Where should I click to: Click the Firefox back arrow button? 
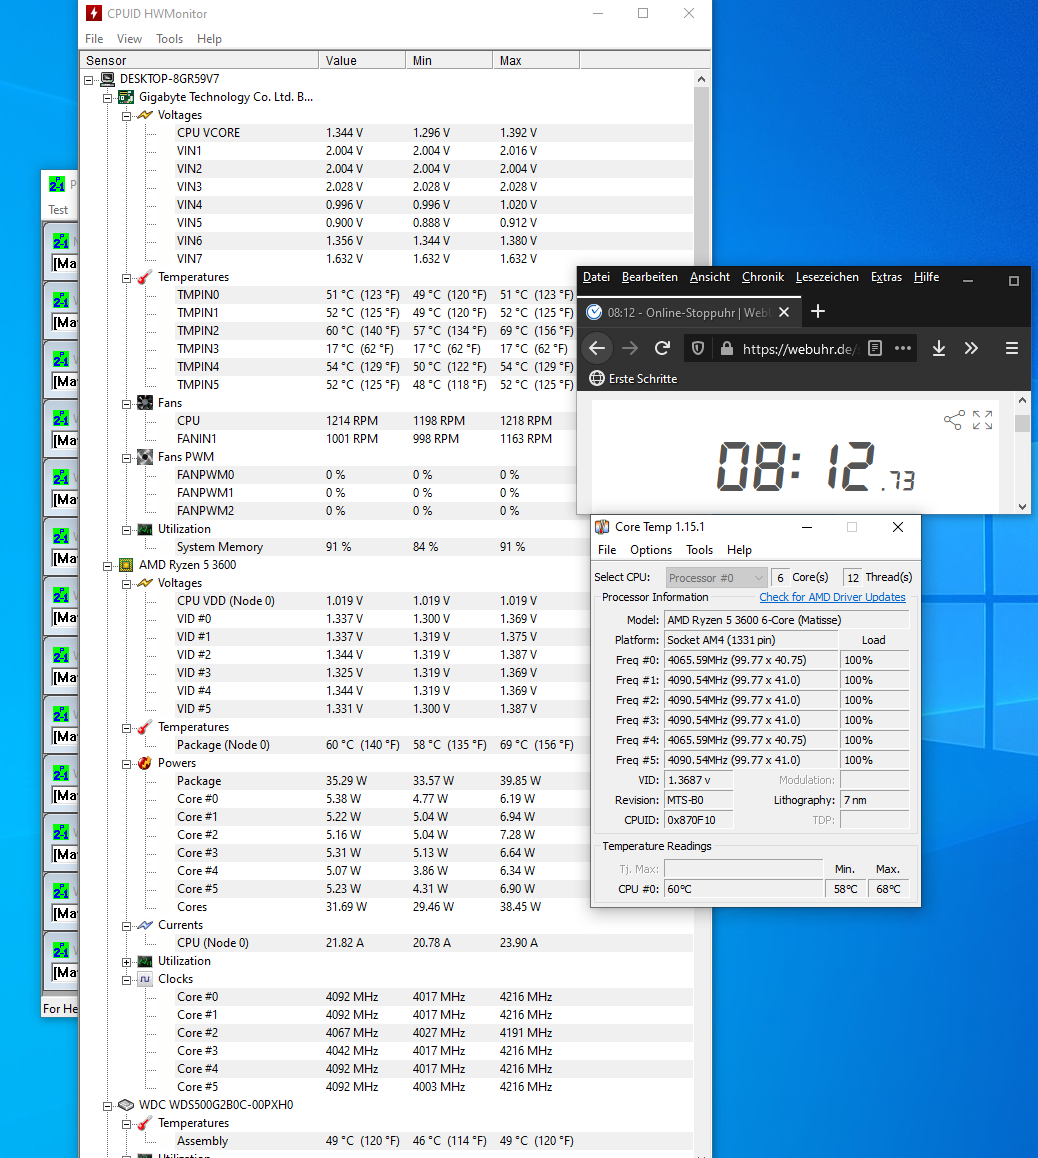[x=597, y=349]
